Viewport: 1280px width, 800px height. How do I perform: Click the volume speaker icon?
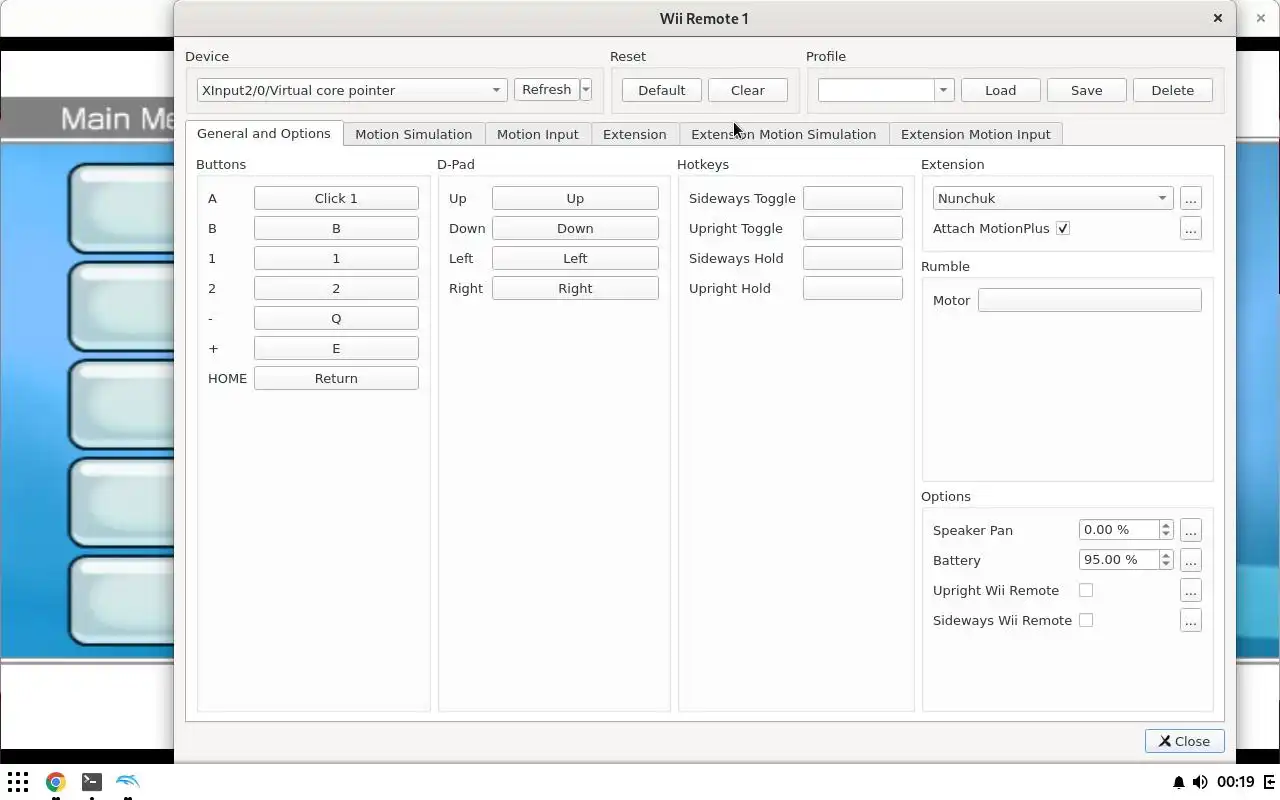[1200, 782]
